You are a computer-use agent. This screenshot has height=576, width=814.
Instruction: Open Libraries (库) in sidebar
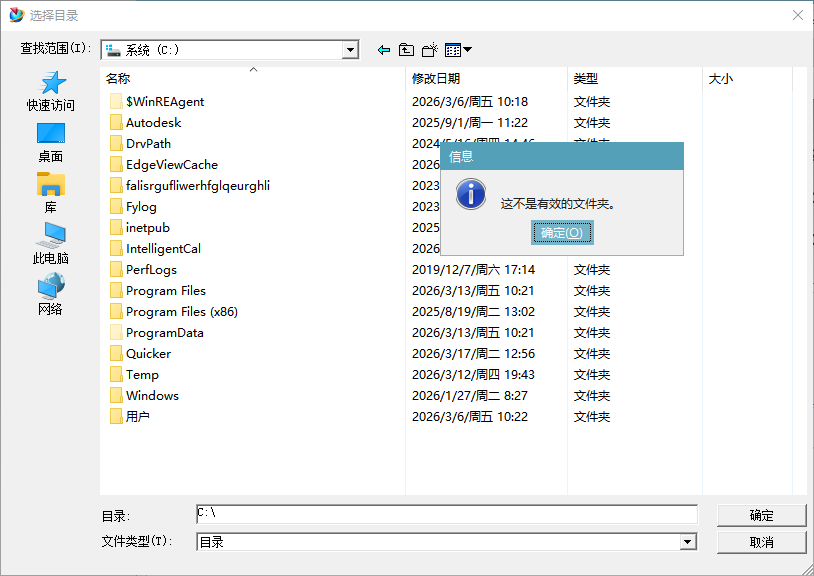coord(50,193)
